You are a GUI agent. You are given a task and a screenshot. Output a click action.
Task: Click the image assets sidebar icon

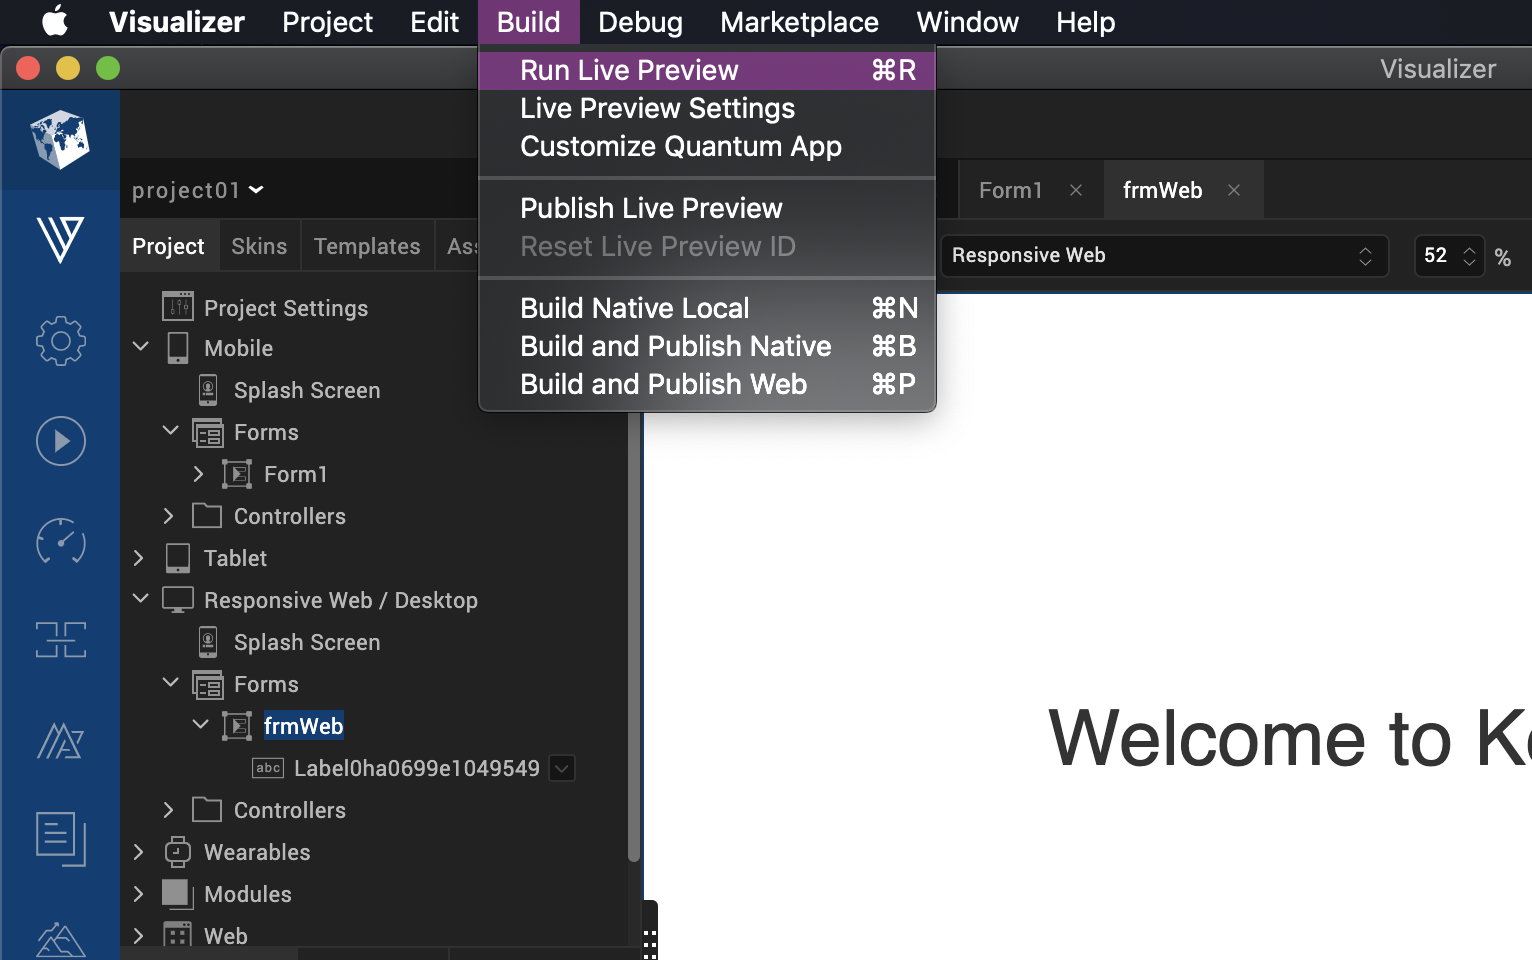click(60, 940)
